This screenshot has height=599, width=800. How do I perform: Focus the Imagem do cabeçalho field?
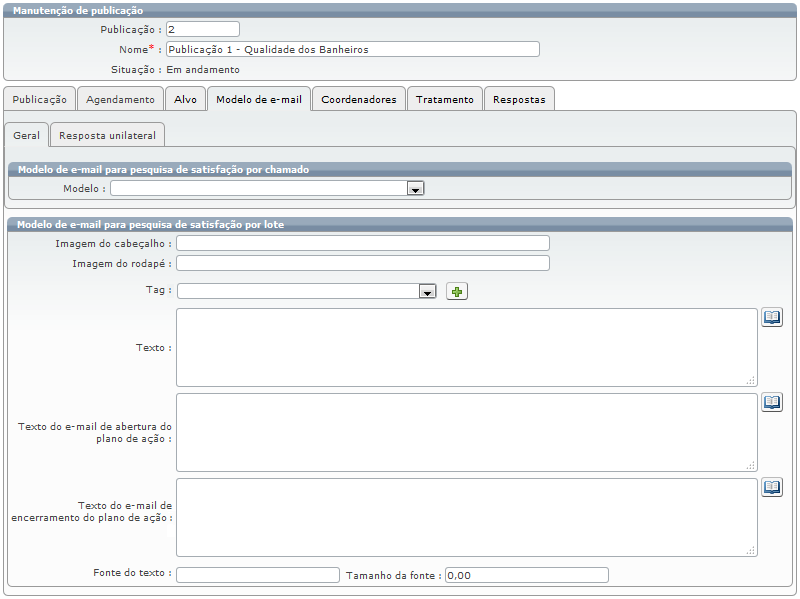point(362,243)
